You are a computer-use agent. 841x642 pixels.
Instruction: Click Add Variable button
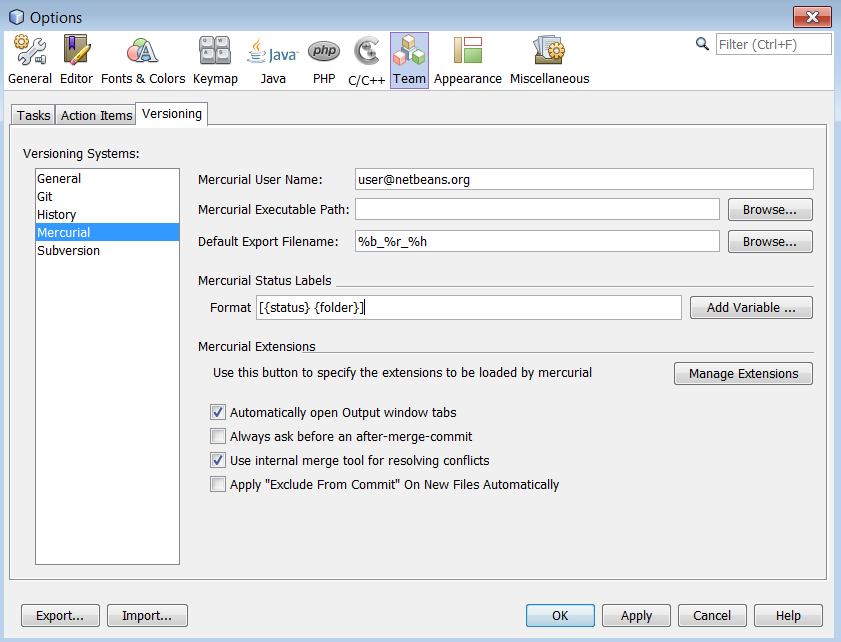751,308
